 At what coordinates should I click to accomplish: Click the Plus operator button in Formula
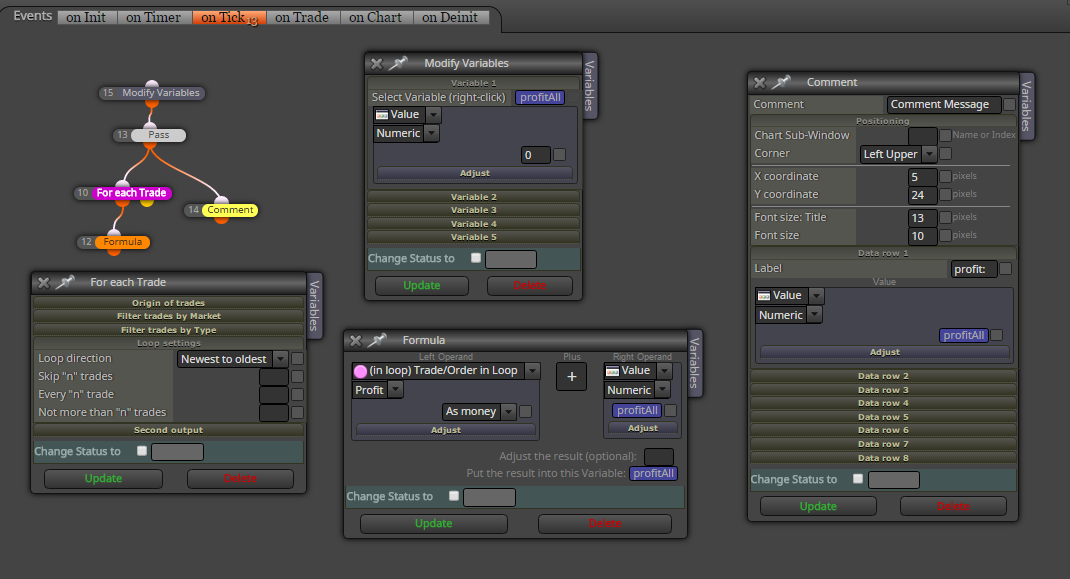pyautogui.click(x=571, y=376)
